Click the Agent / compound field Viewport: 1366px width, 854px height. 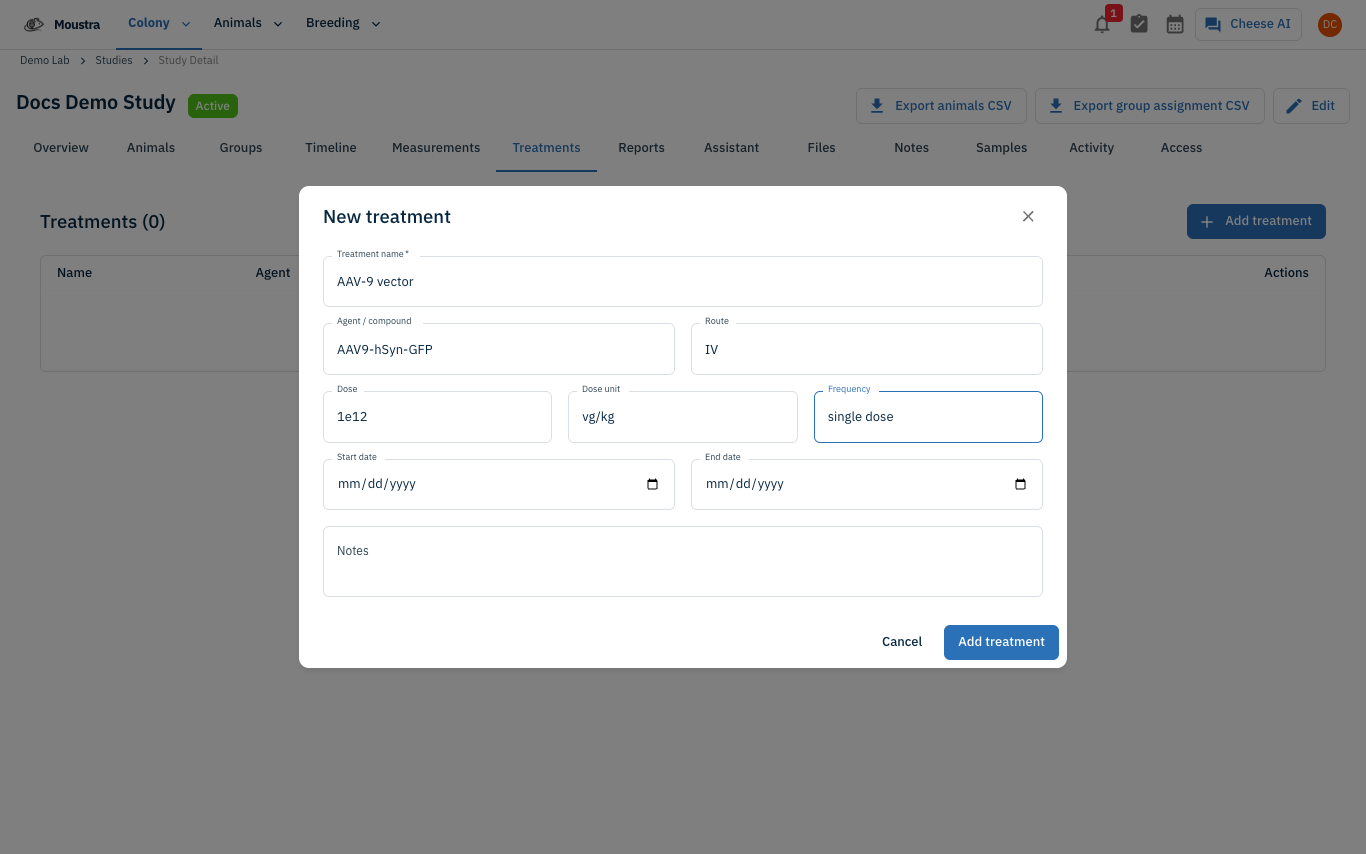click(499, 350)
